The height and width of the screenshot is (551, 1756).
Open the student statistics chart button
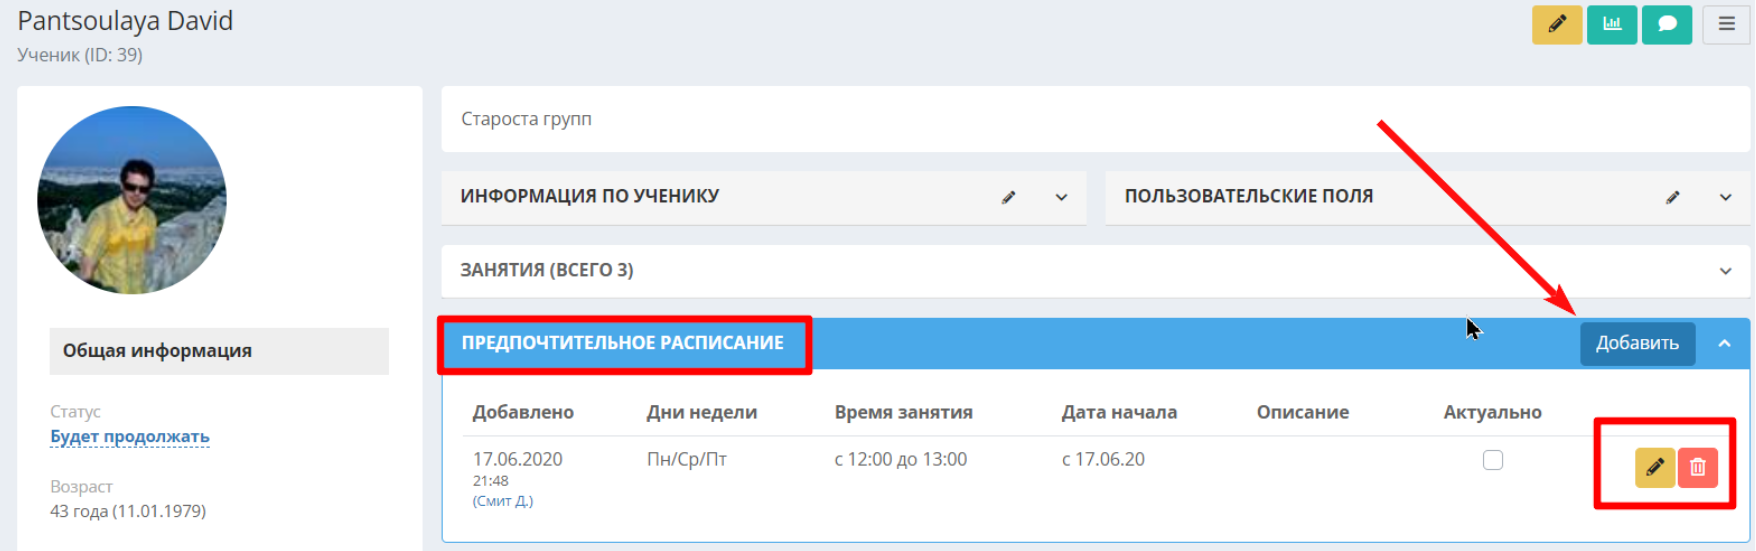pos(1612,24)
